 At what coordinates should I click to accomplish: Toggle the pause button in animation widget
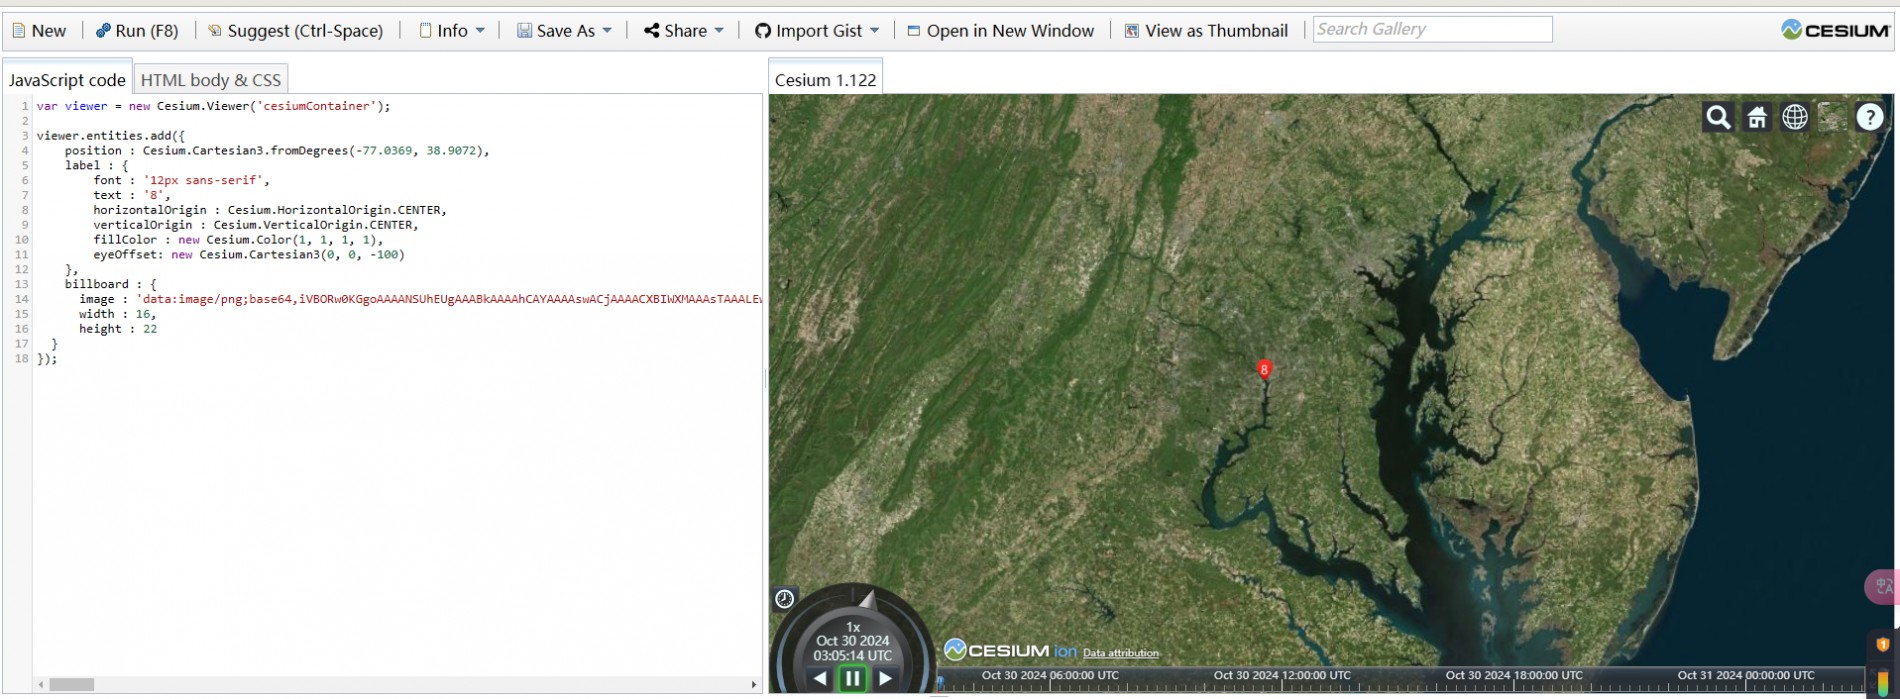coord(852,678)
